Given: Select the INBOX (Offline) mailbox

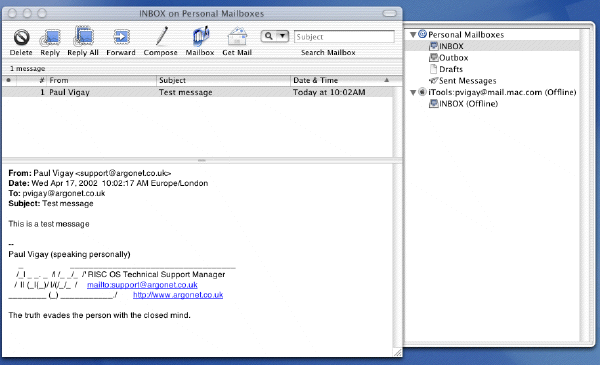Looking at the screenshot, I should coord(468,104).
